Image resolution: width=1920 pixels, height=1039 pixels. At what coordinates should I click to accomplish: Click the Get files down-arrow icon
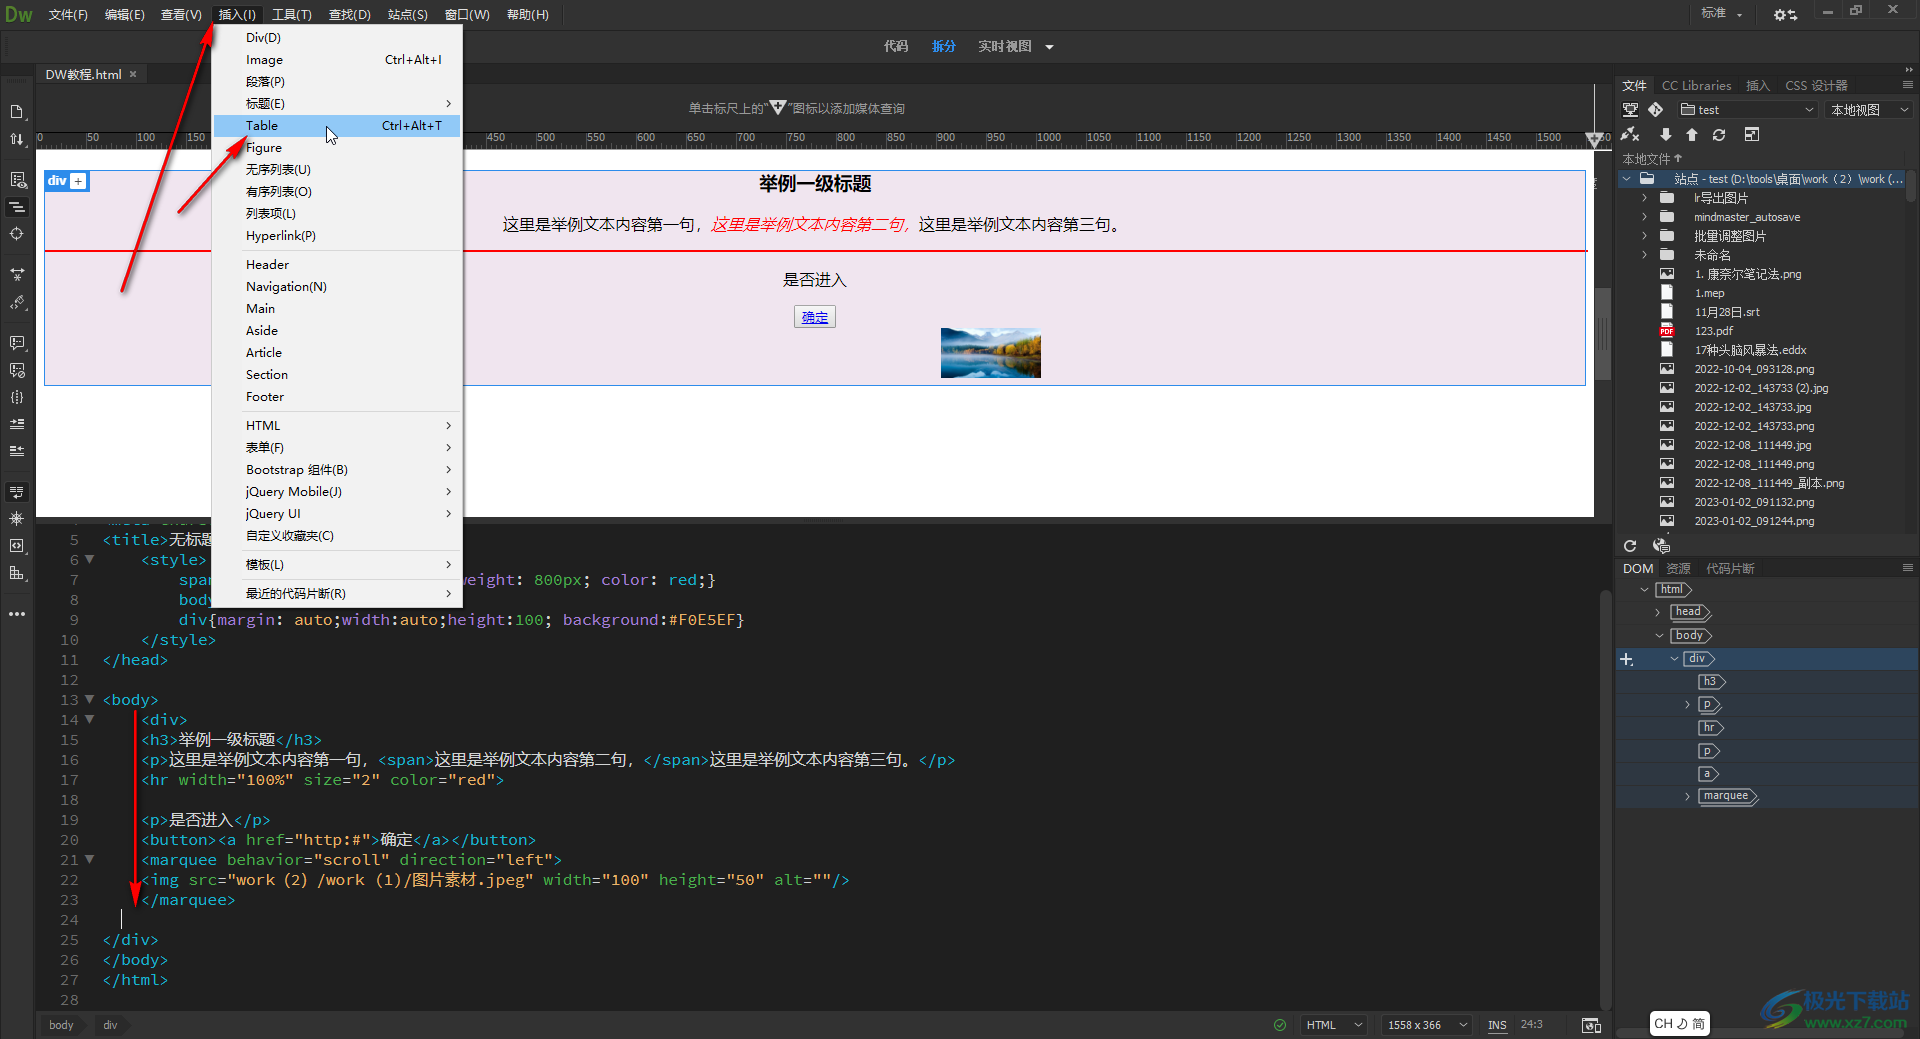(x=1665, y=134)
